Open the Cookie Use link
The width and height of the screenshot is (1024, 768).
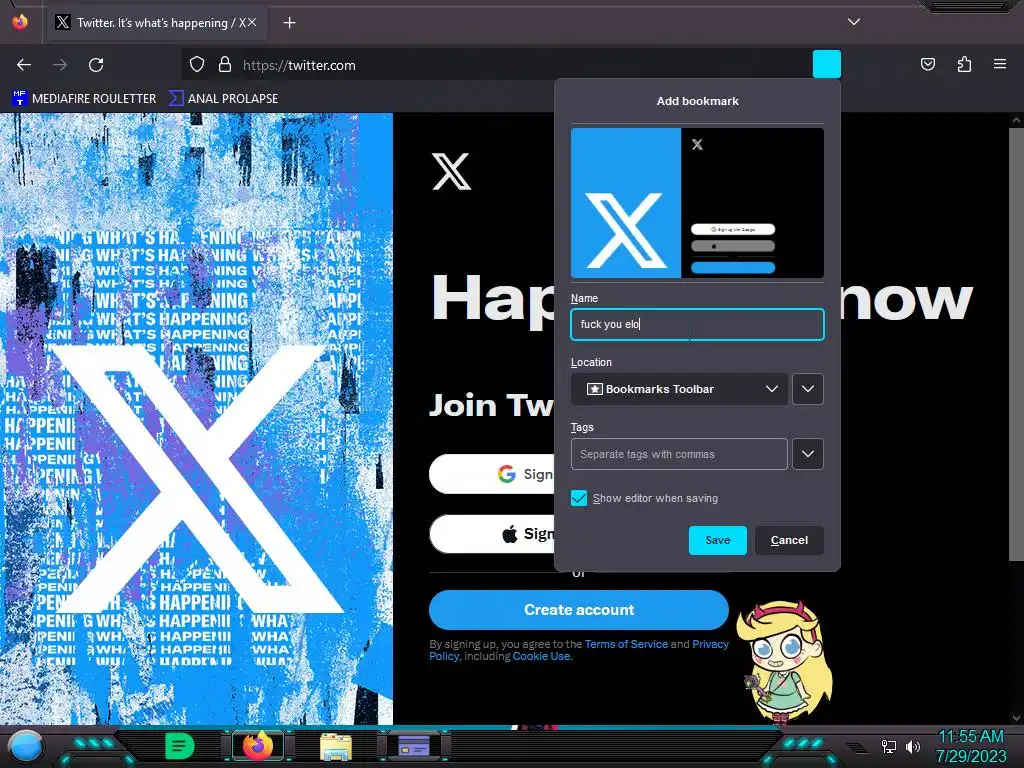541,656
